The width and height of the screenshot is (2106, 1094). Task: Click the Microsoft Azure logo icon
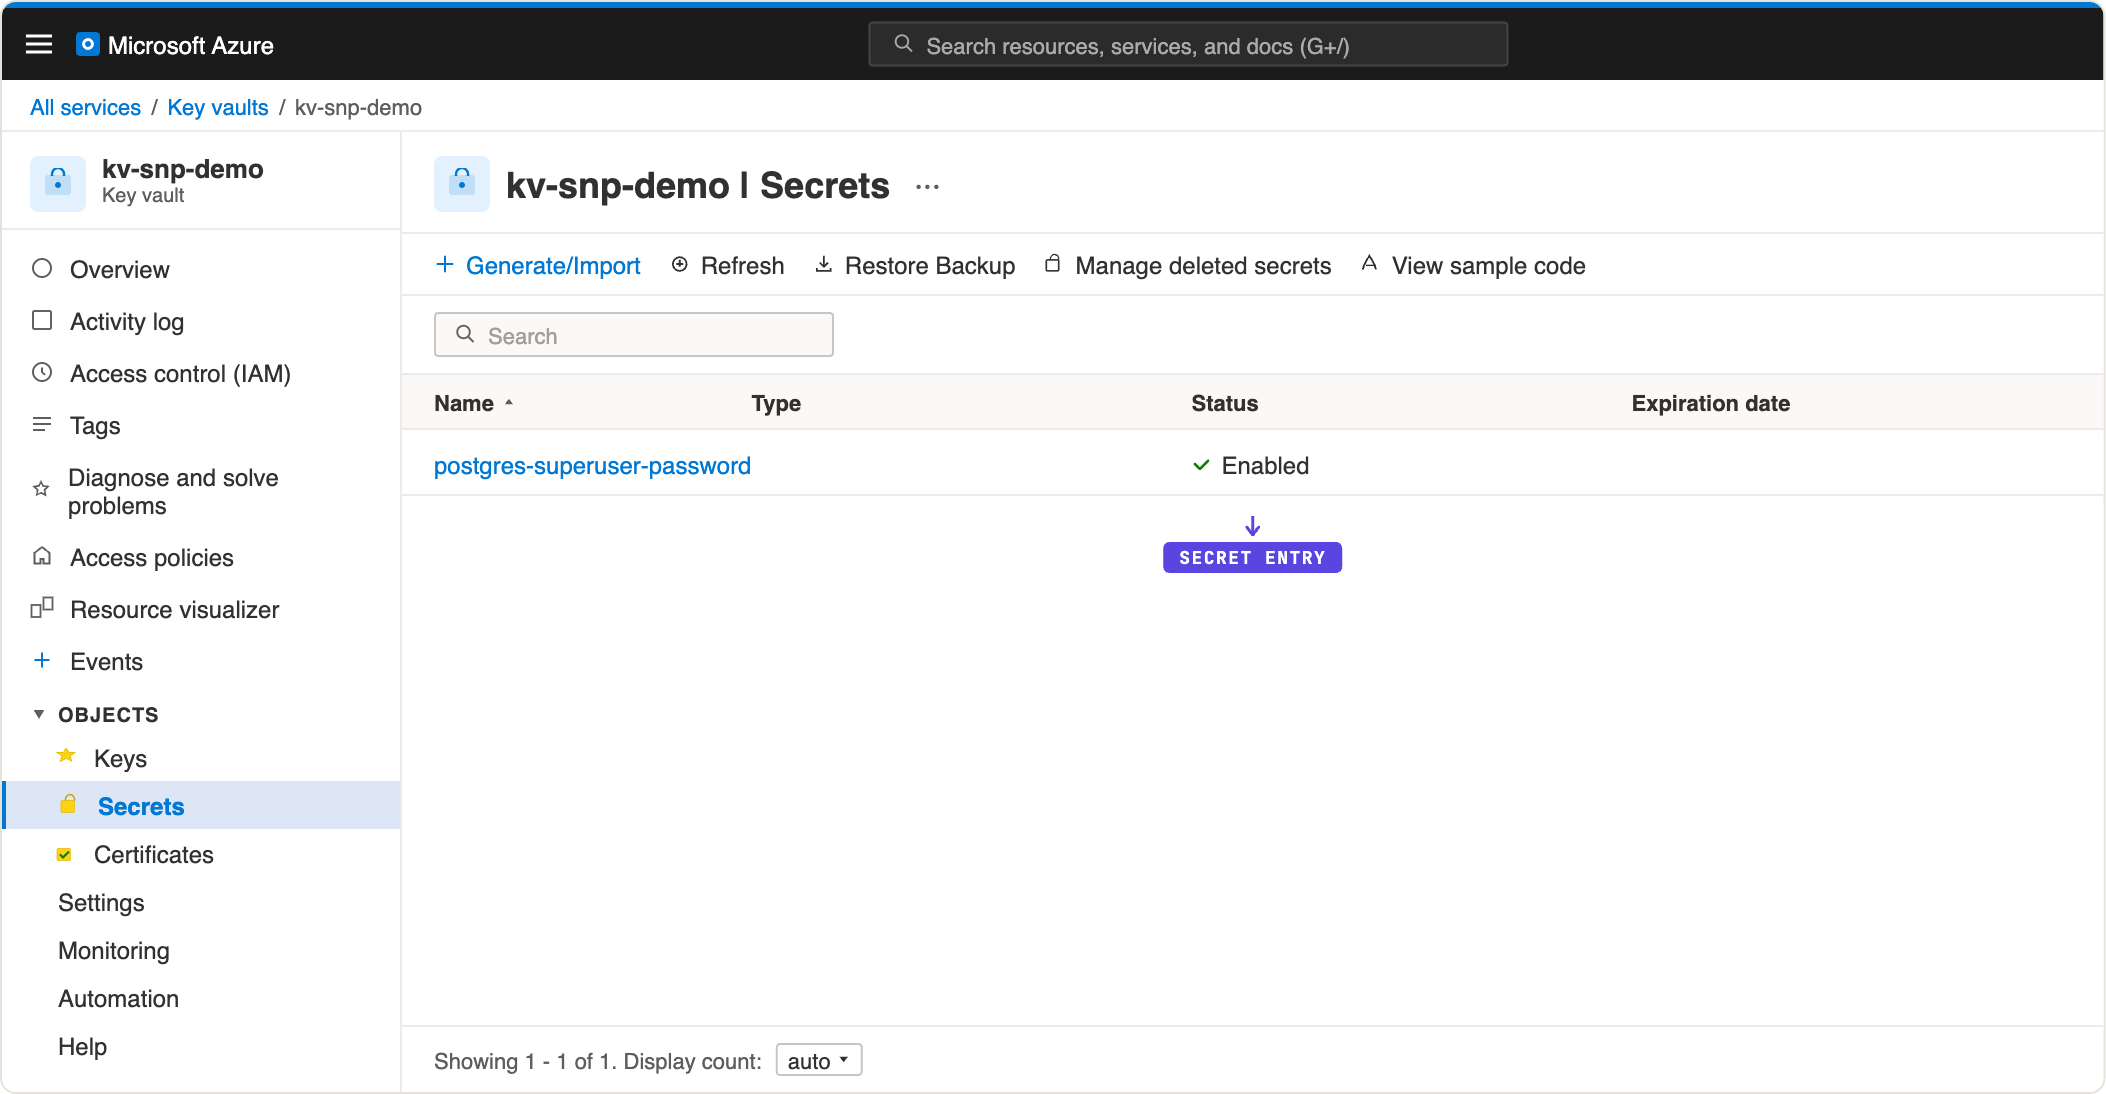pos(88,44)
